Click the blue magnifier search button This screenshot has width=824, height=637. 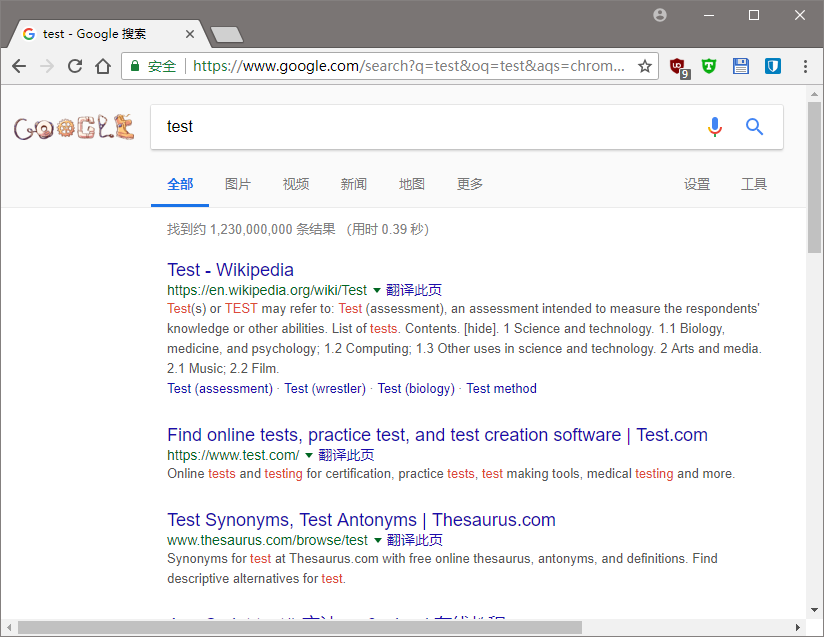tap(754, 127)
